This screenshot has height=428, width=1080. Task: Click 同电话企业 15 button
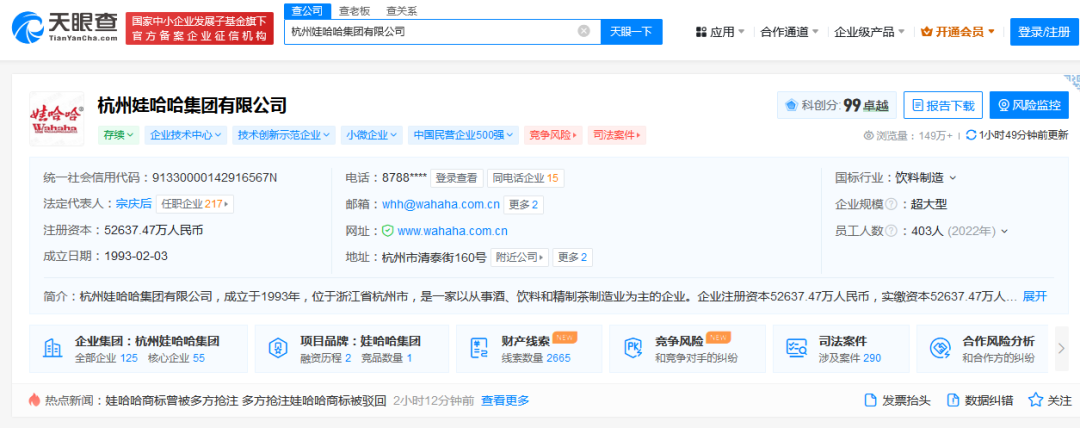tap(526, 178)
